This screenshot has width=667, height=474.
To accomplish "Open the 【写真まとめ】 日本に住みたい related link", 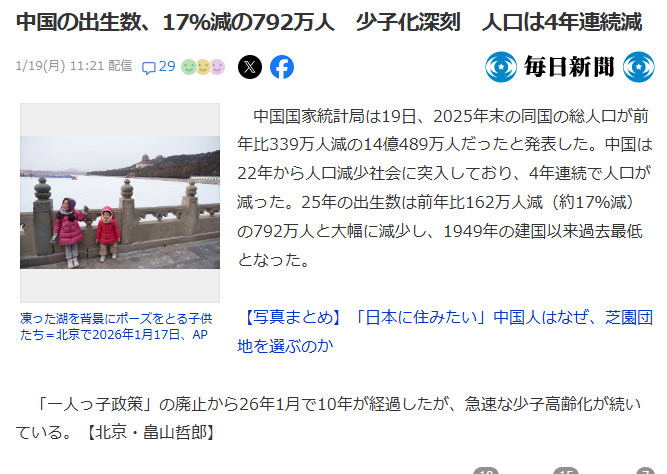I will coord(445,331).
